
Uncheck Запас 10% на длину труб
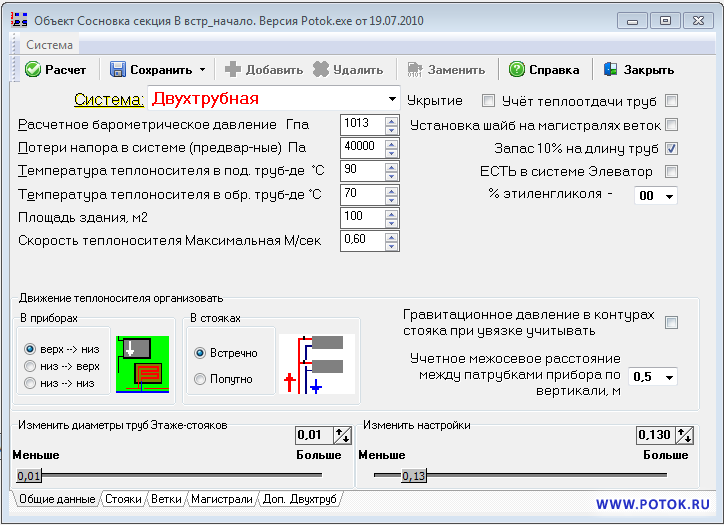672,148
